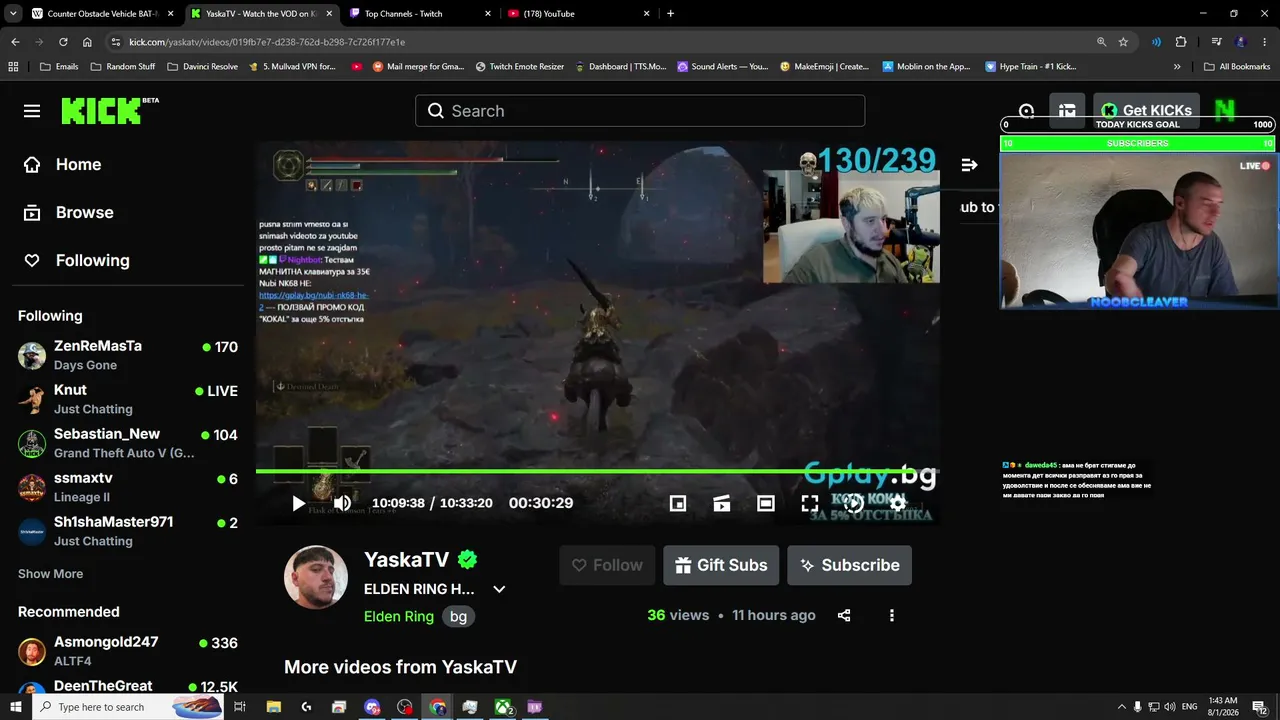
Task: Reload the current page
Action: (x=63, y=42)
